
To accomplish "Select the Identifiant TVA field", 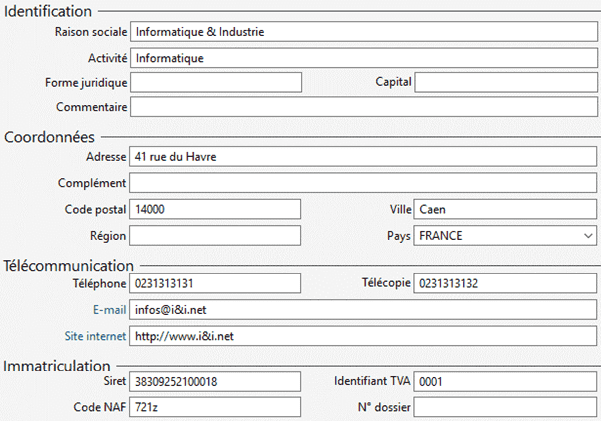I will [505, 382].
